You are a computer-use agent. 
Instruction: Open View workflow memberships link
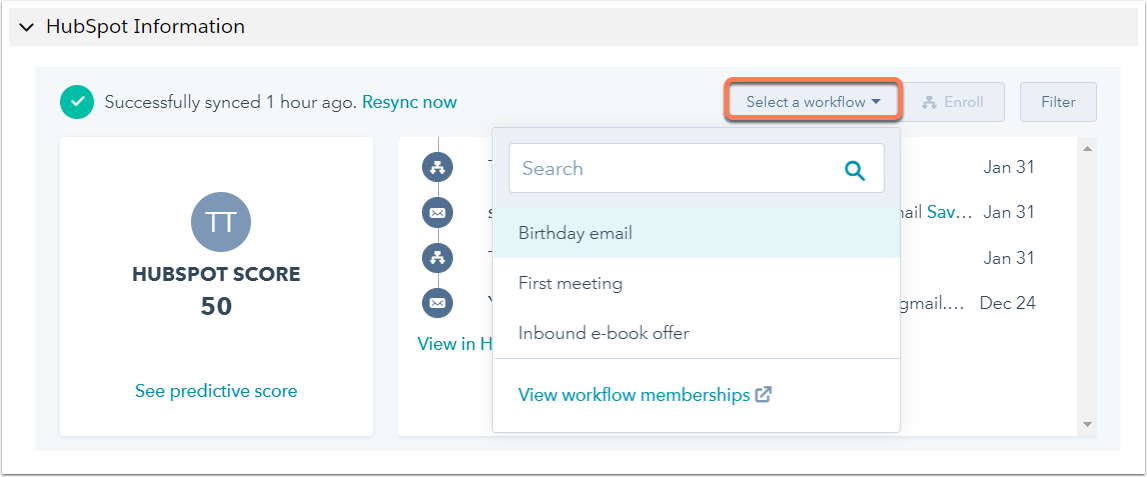[x=634, y=395]
